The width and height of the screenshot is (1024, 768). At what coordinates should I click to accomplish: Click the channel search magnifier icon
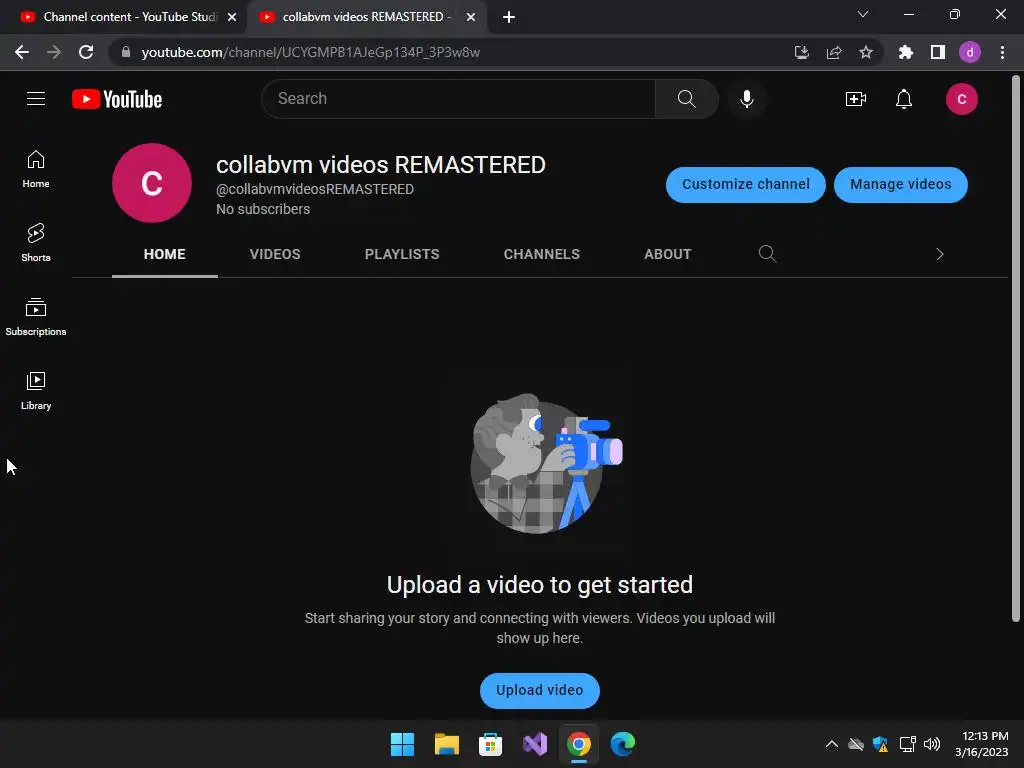click(x=767, y=254)
